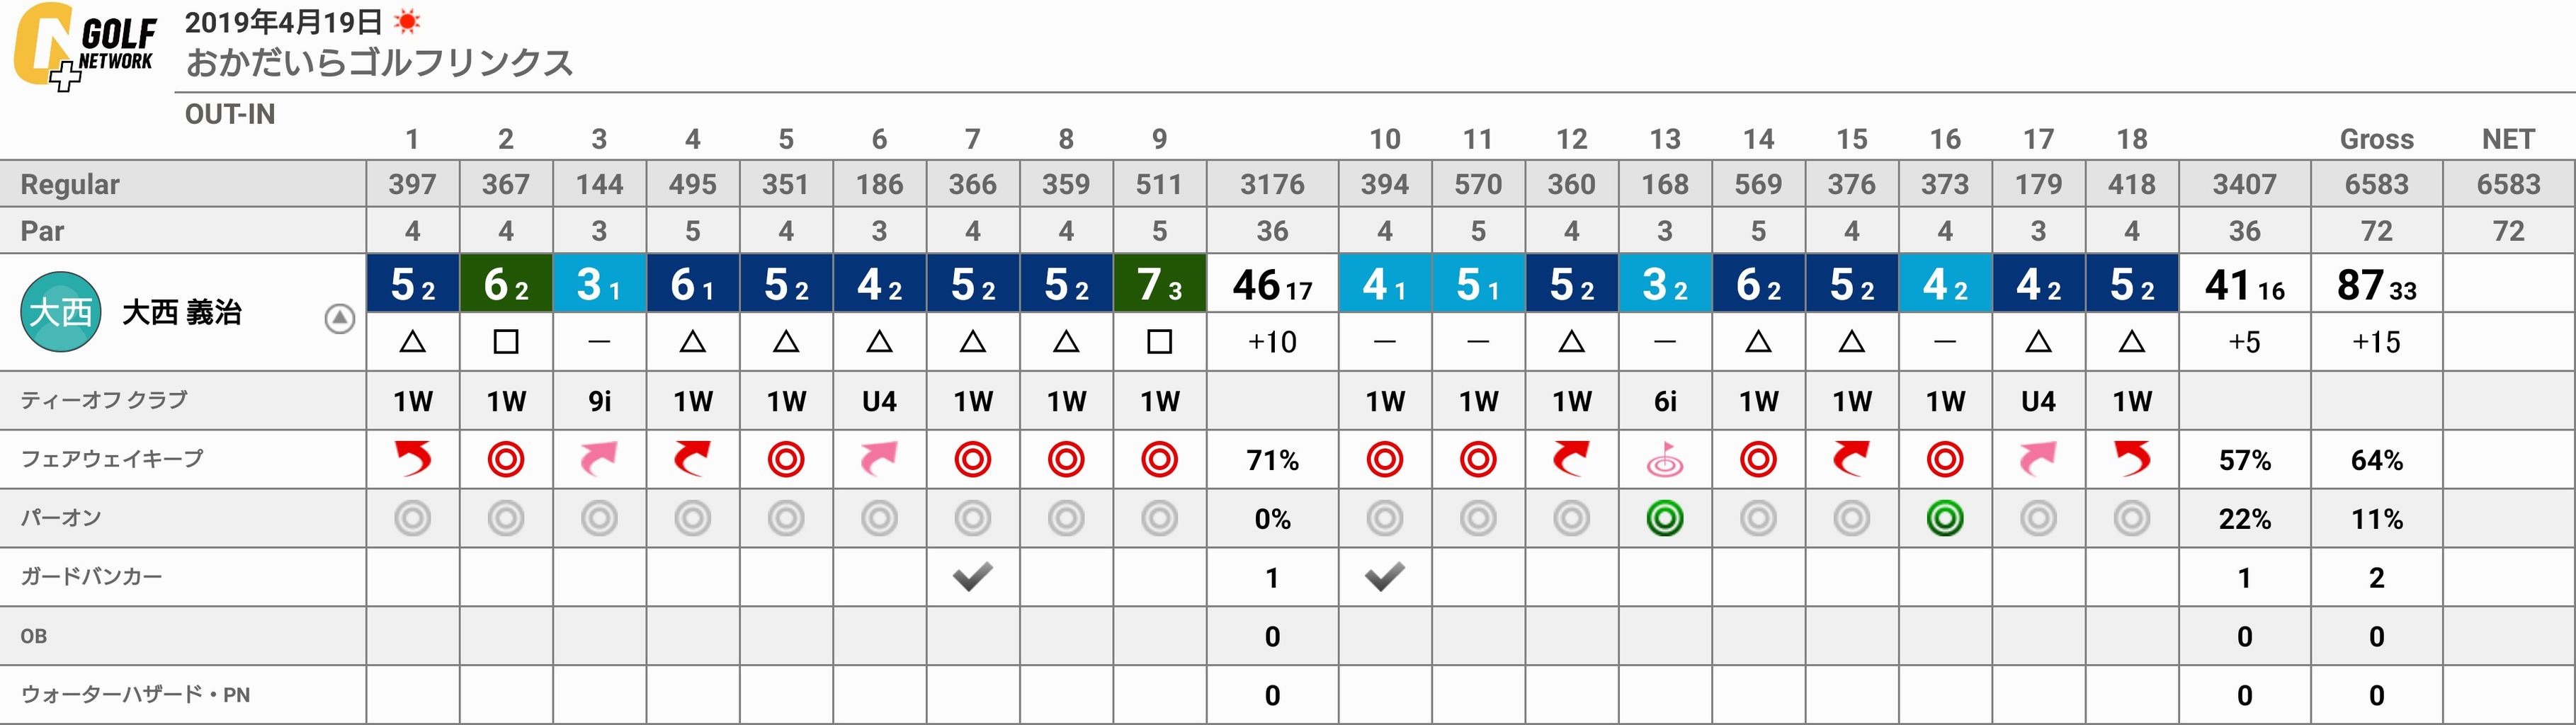Click hole 13 pink flag green icon
This screenshot has height=725, width=2576.
pyautogui.click(x=1665, y=459)
